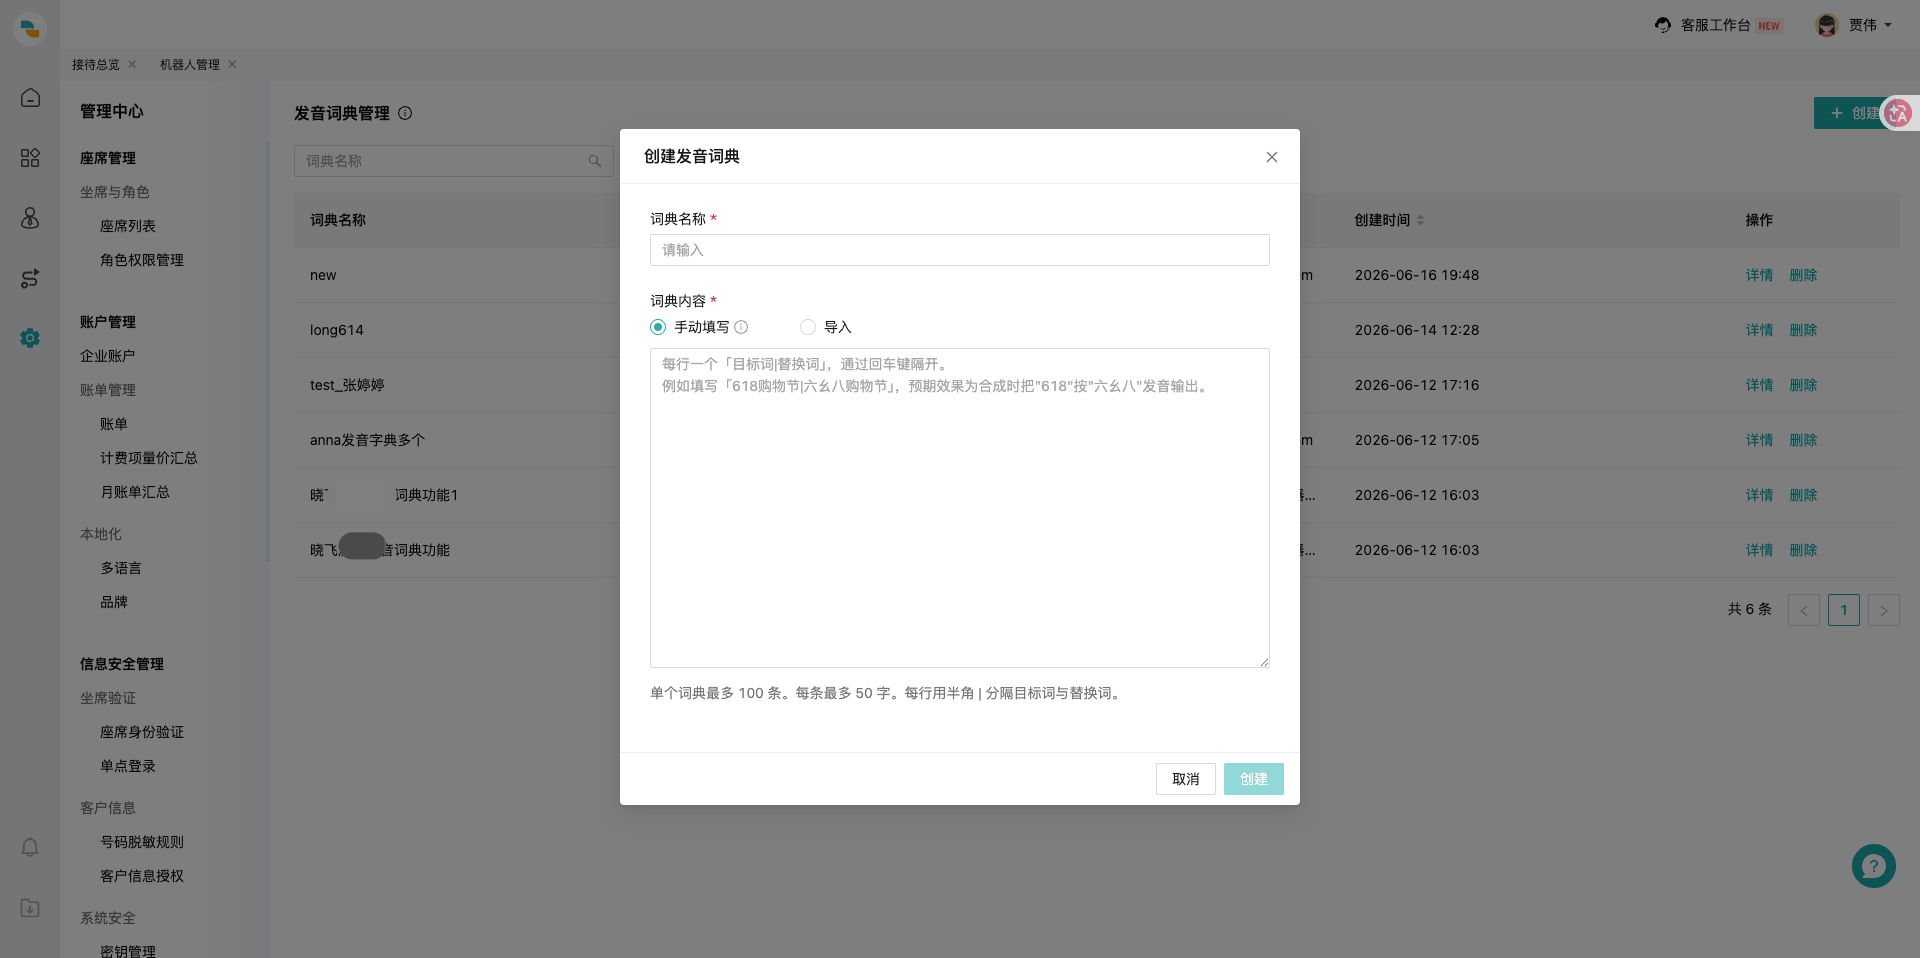Click 删除 for the anna发音字典多个 row
Viewport: 1920px width, 958px height.
point(1803,440)
